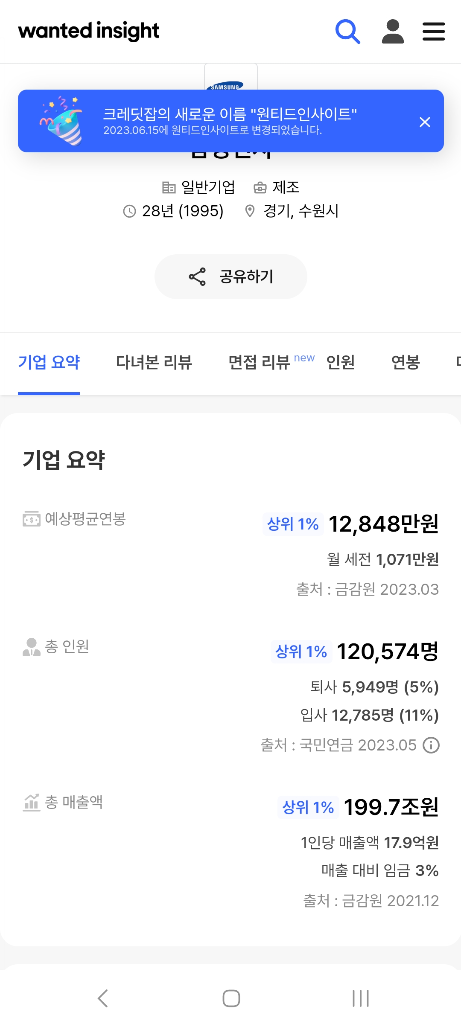Tap the 공유하기 share button
Image resolution: width=461 pixels, height=1024 pixels.
(230, 276)
